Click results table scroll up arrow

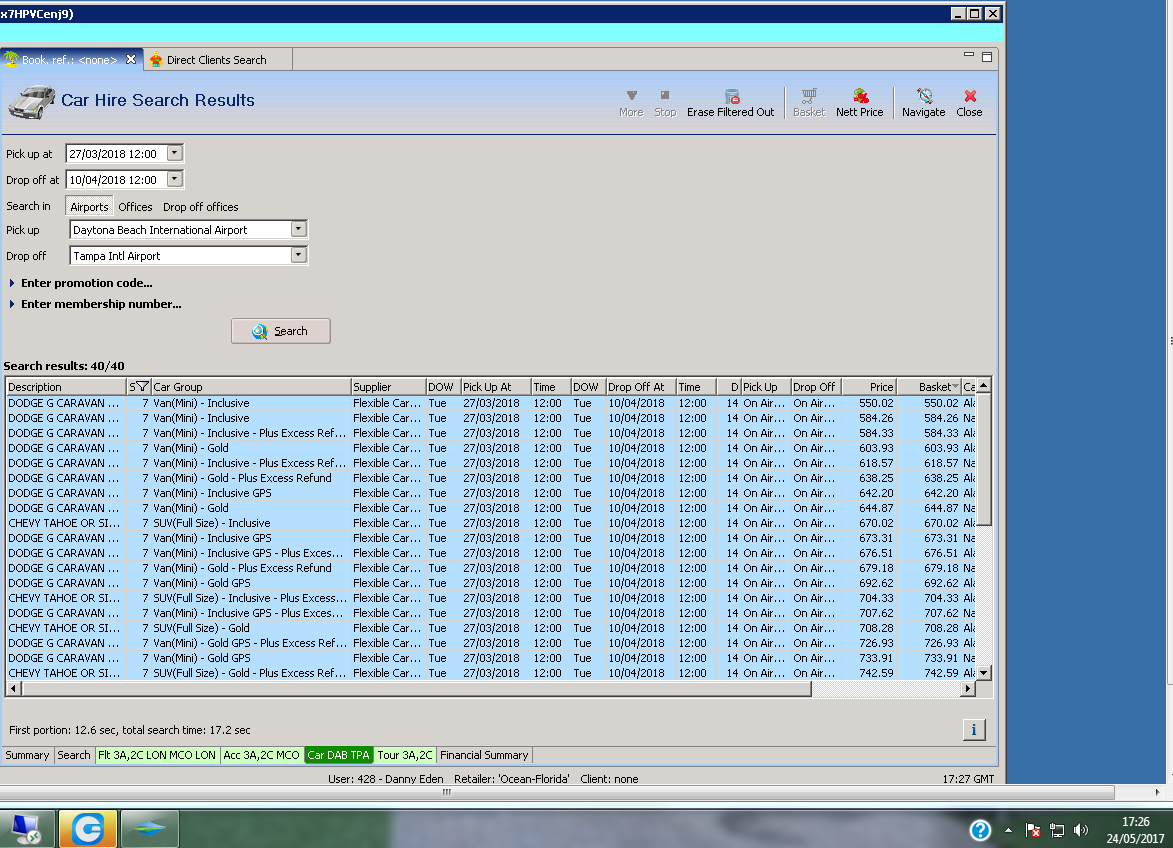click(984, 386)
